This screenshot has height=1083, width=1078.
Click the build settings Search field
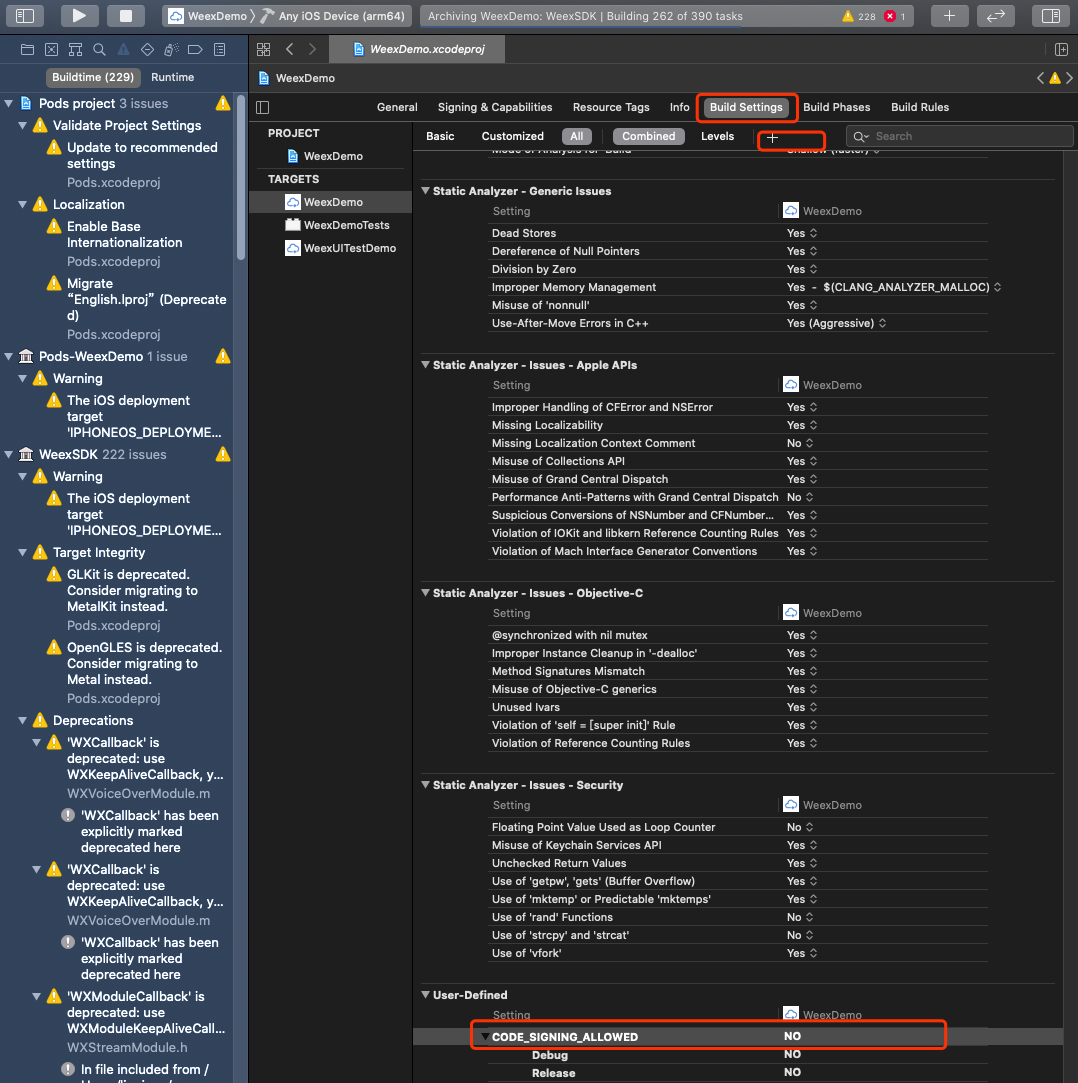[x=960, y=136]
